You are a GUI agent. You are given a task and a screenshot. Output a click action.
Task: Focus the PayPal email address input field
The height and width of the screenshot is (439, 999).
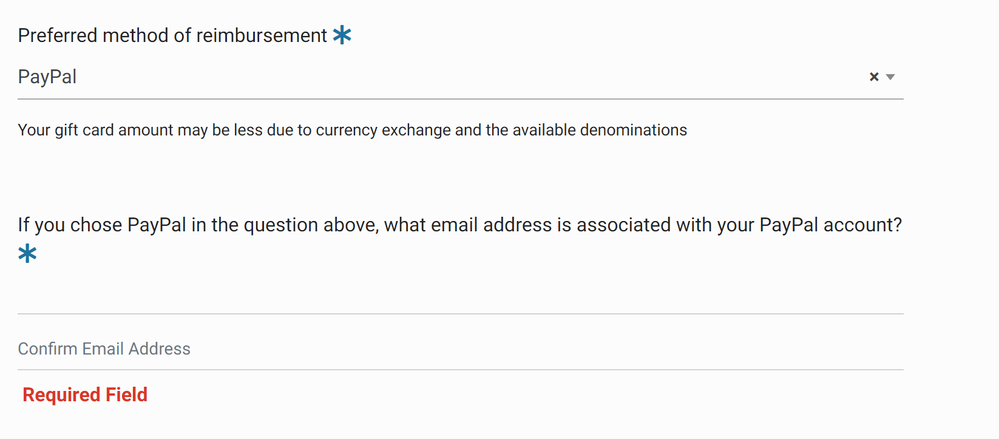tap(460, 295)
